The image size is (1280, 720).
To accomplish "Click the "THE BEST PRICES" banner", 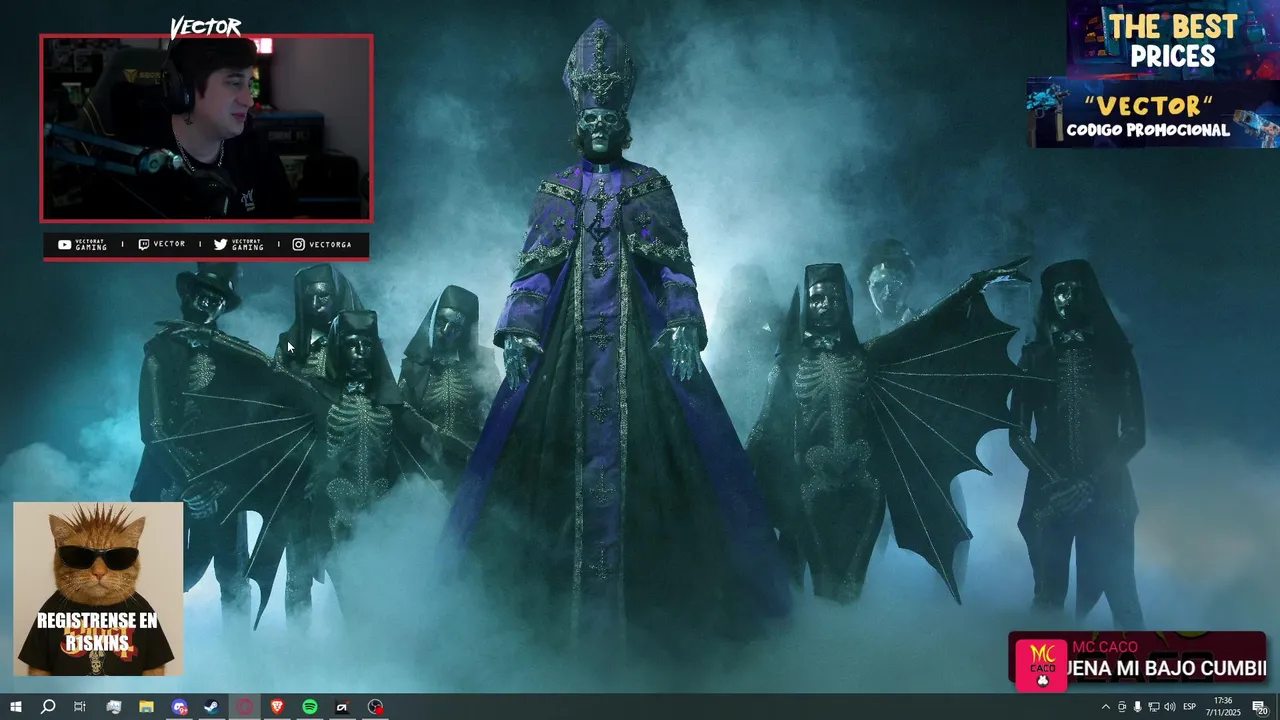I will point(1172,40).
